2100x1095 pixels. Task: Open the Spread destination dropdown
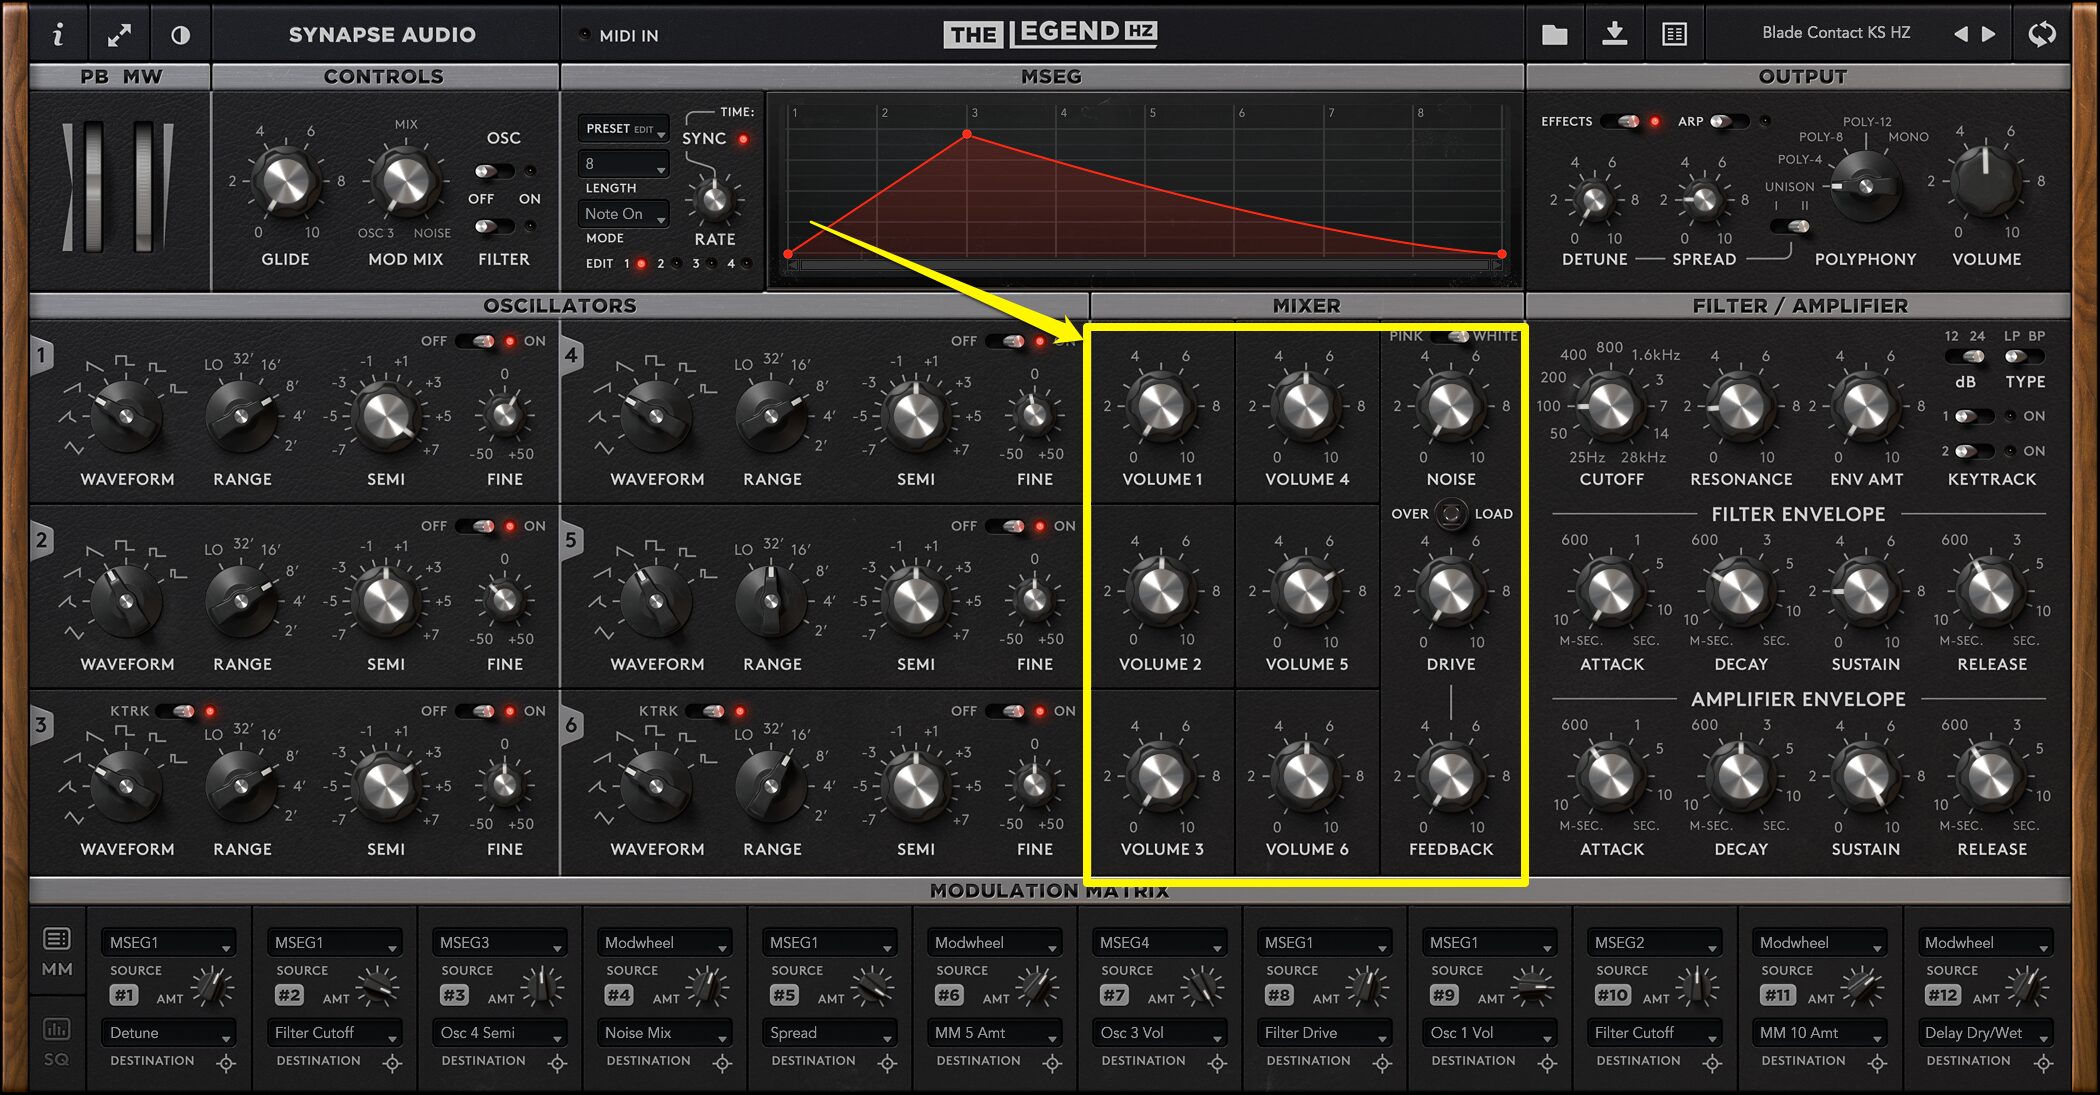pyautogui.click(x=829, y=1033)
